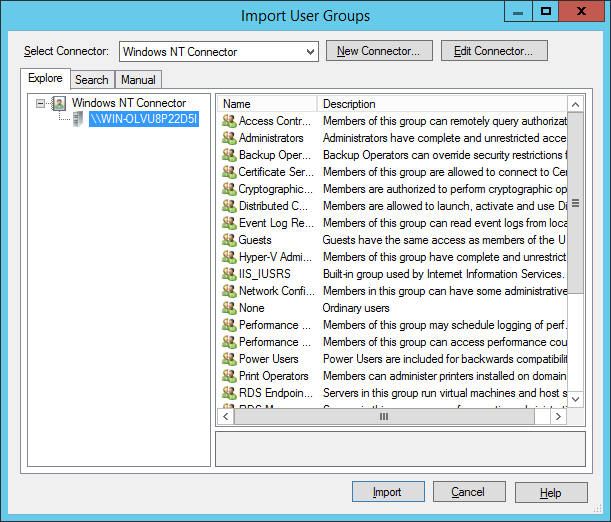Switch to the Manual tab
The width and height of the screenshot is (611, 522).
tap(138, 80)
